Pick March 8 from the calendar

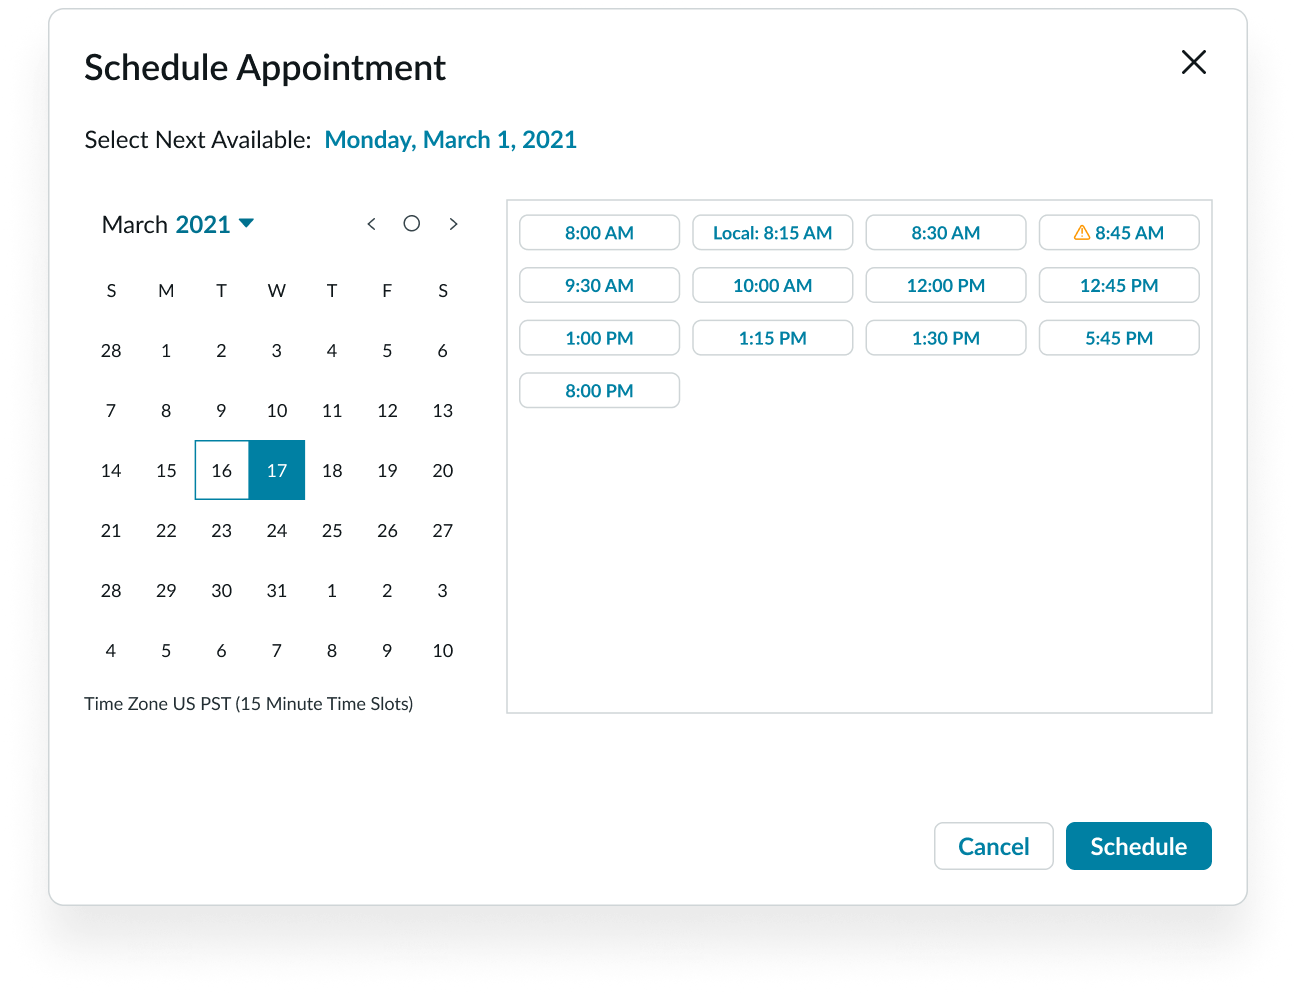pos(166,410)
